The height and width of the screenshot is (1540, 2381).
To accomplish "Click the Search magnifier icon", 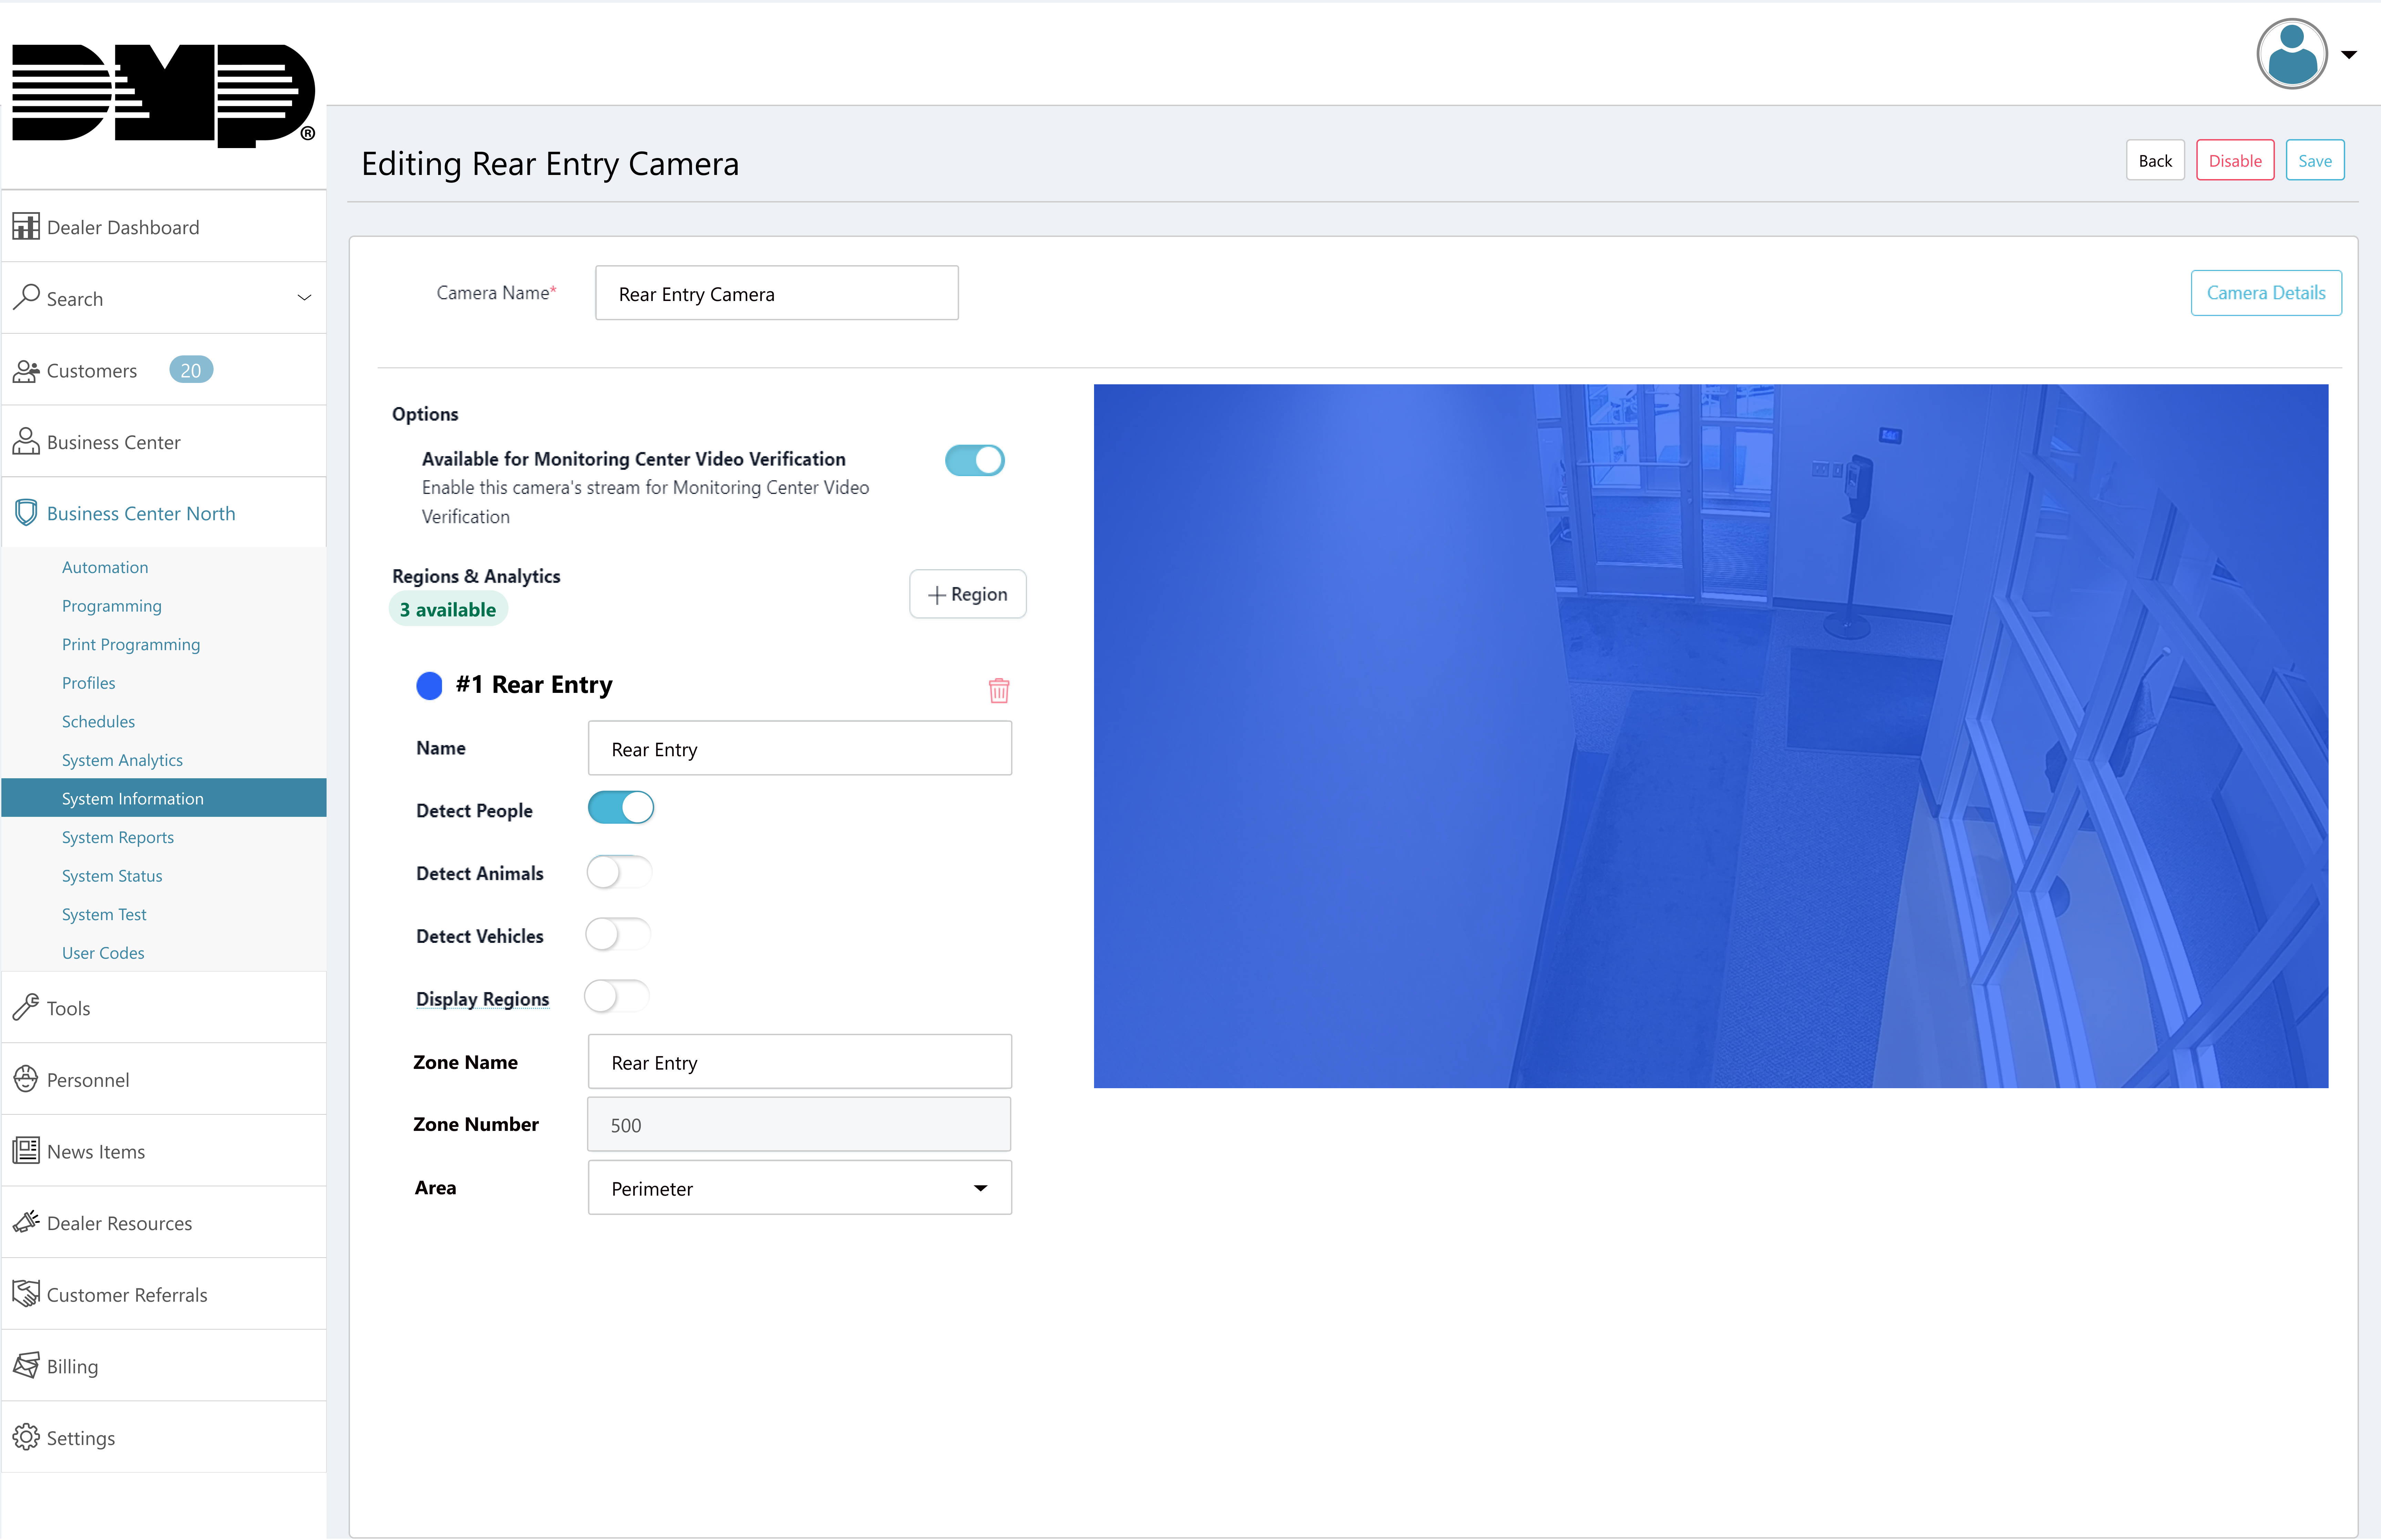I will coord(26,297).
